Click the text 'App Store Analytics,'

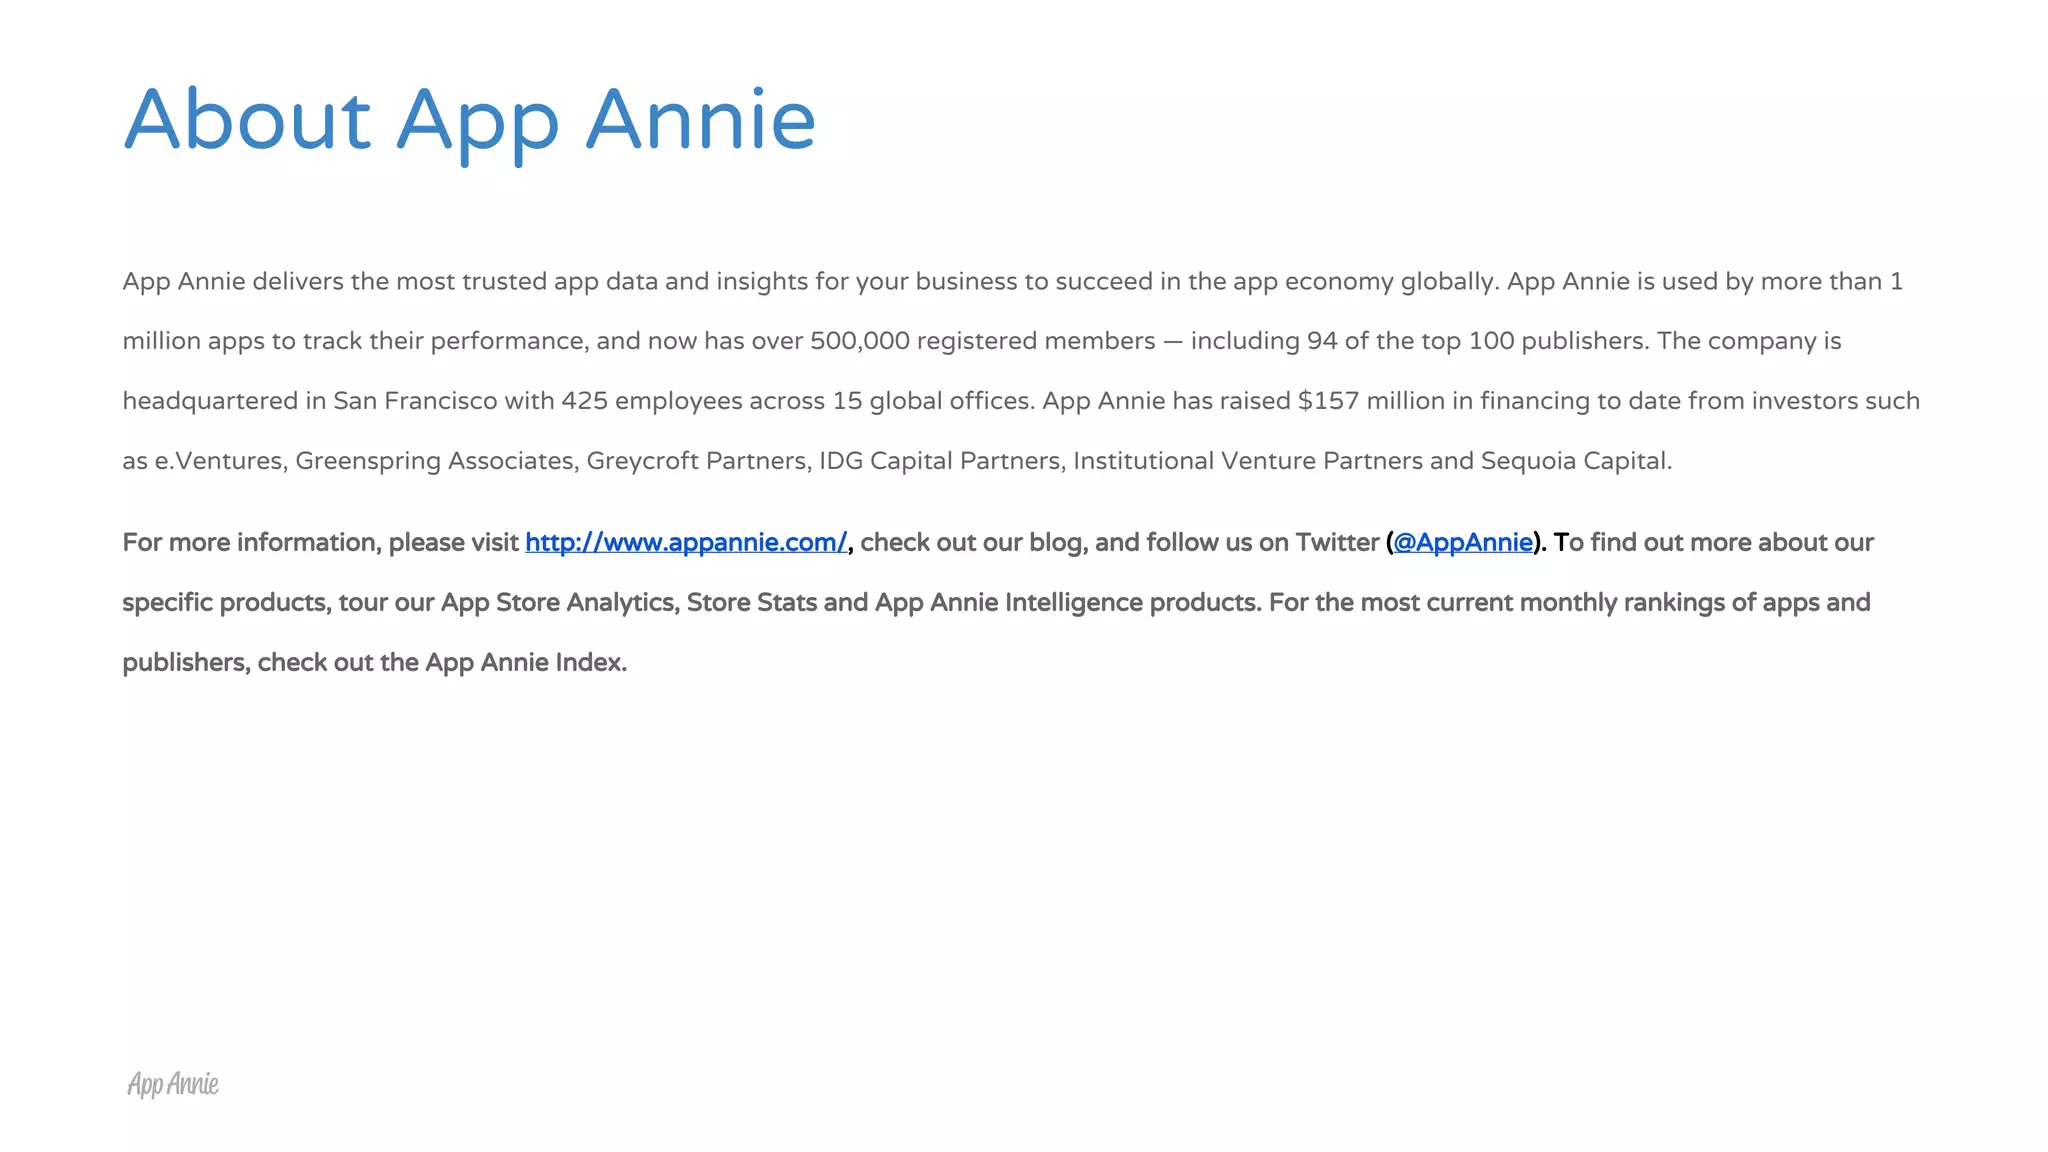(560, 603)
